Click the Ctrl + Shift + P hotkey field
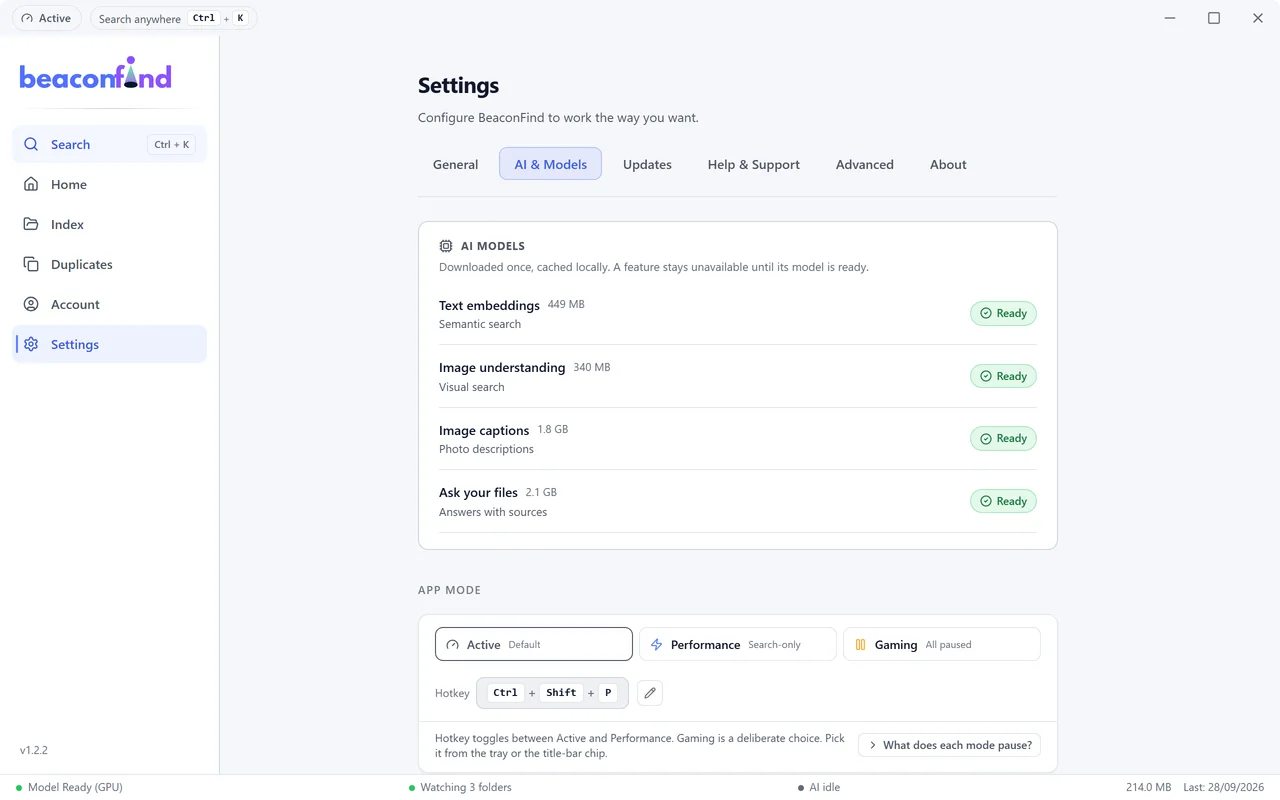 point(552,693)
